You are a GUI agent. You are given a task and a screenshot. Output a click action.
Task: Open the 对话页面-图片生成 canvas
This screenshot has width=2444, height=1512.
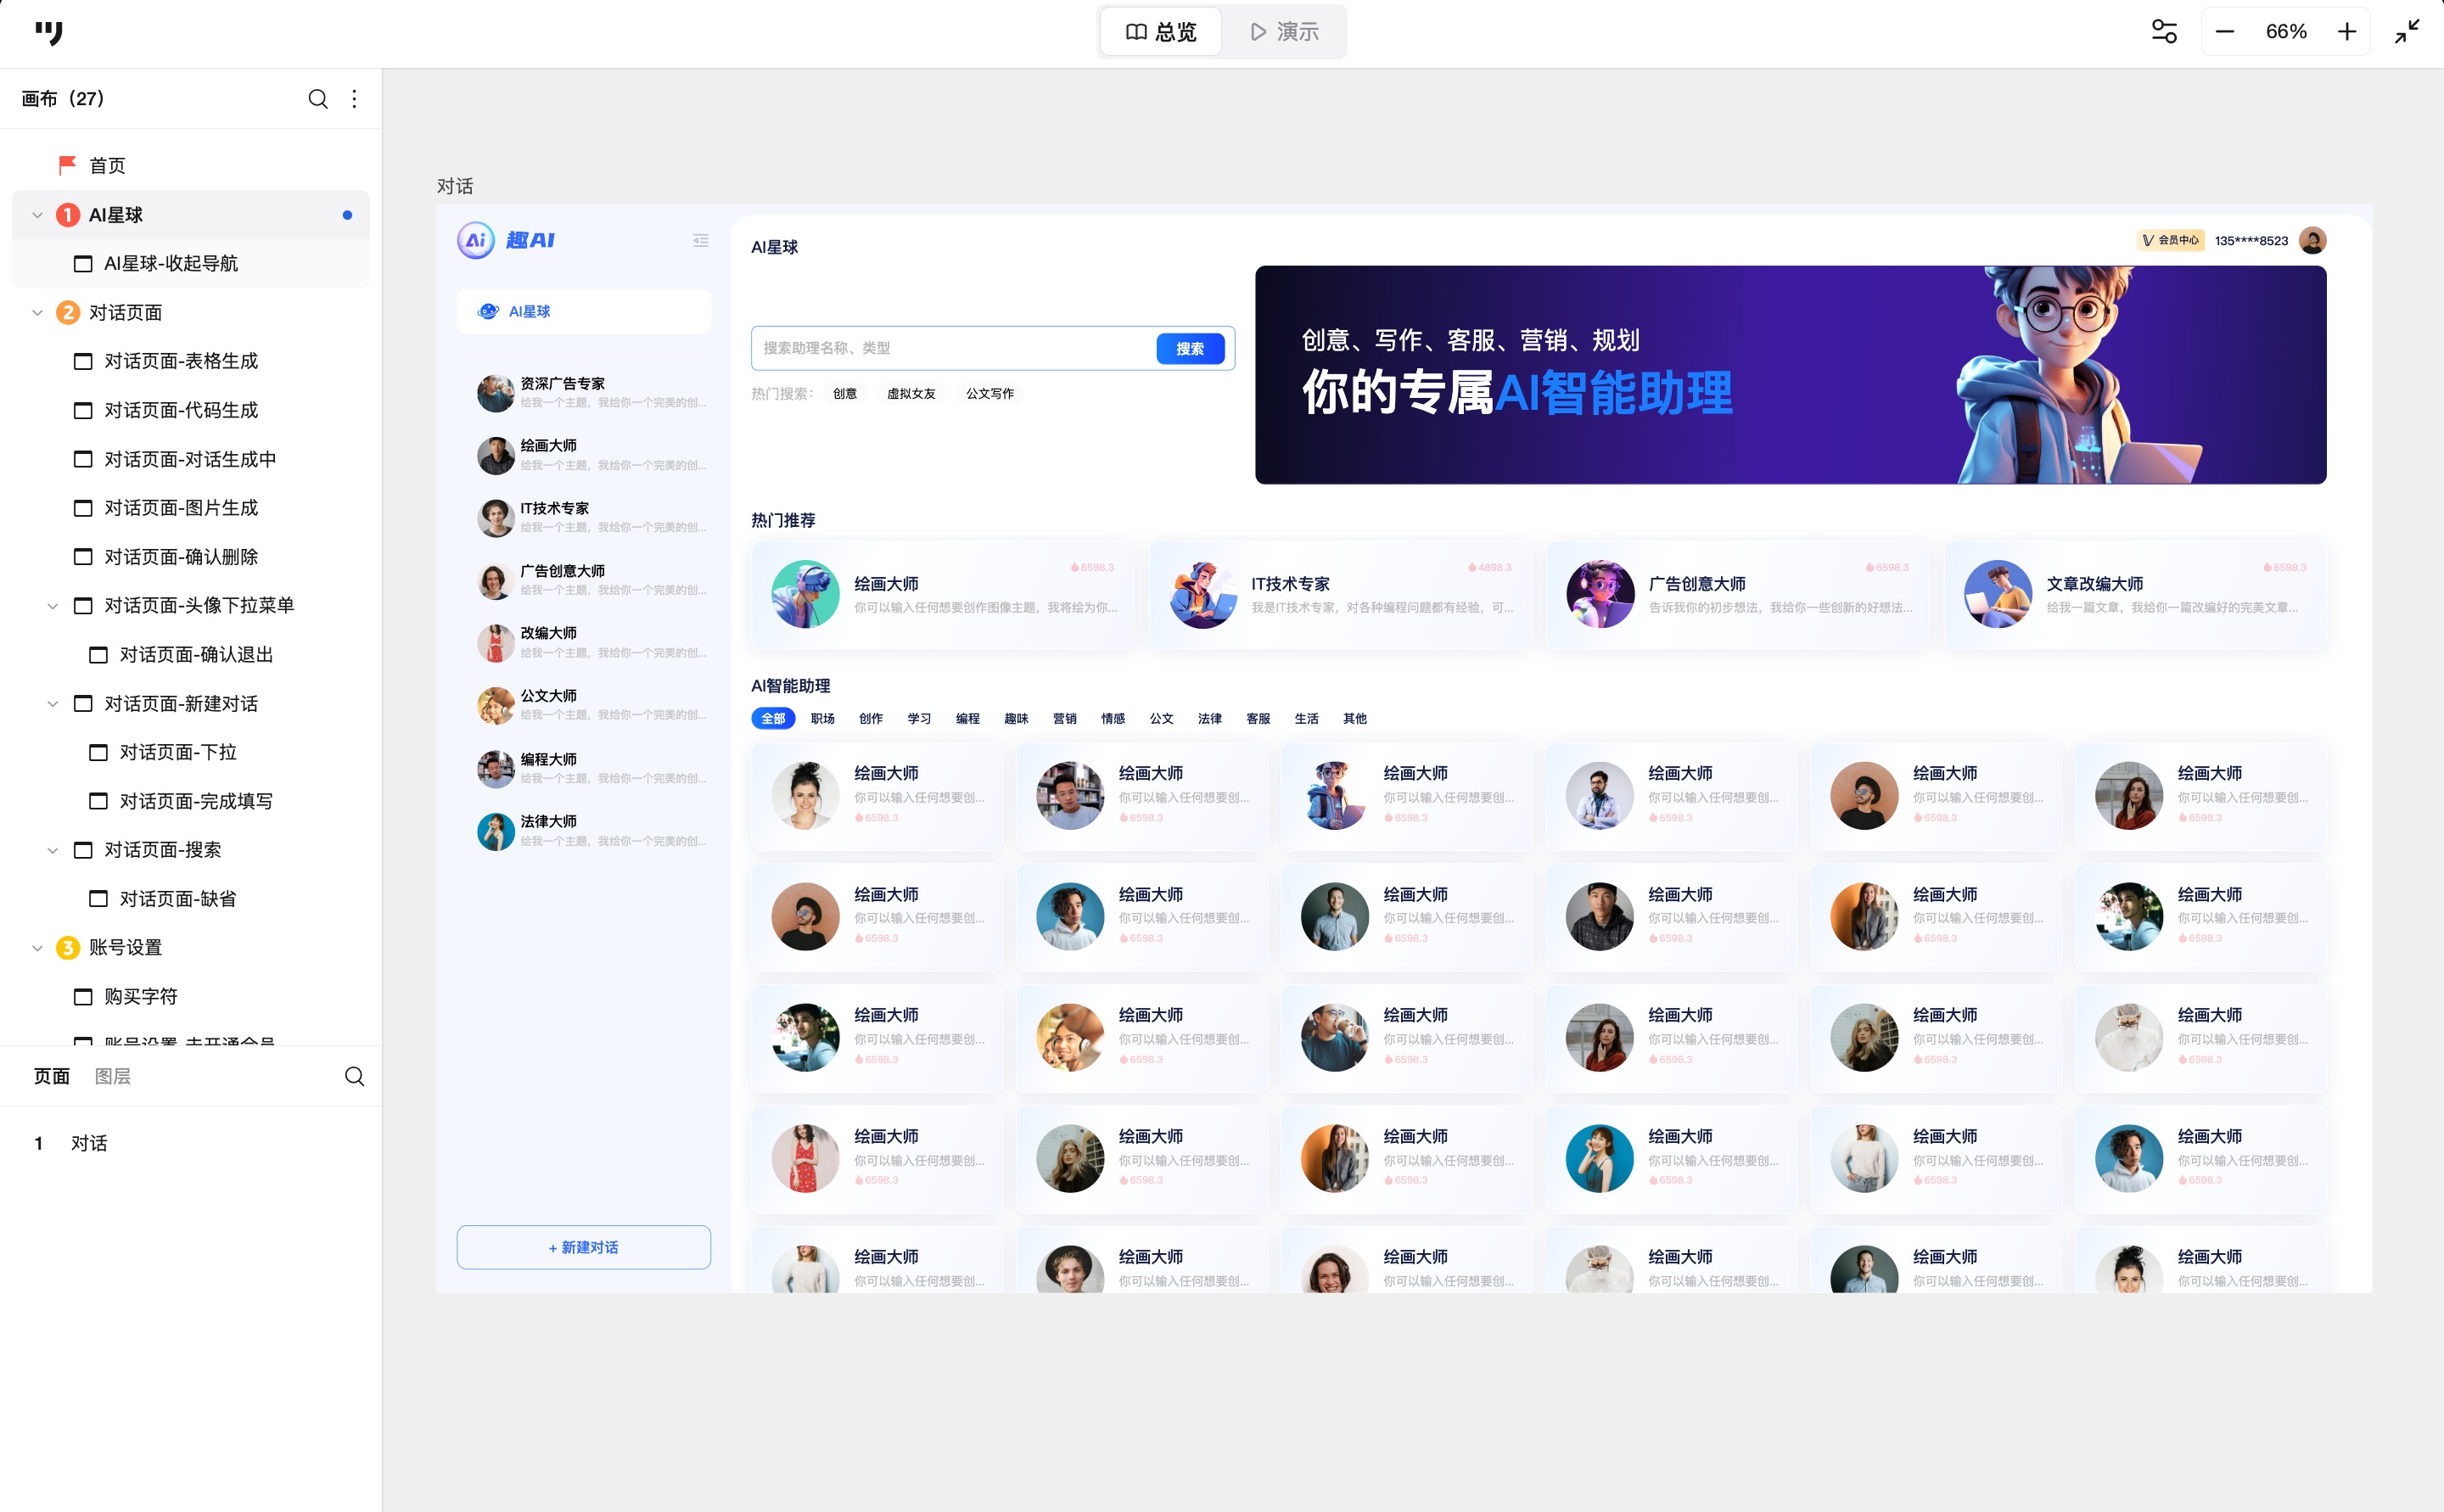coord(181,508)
